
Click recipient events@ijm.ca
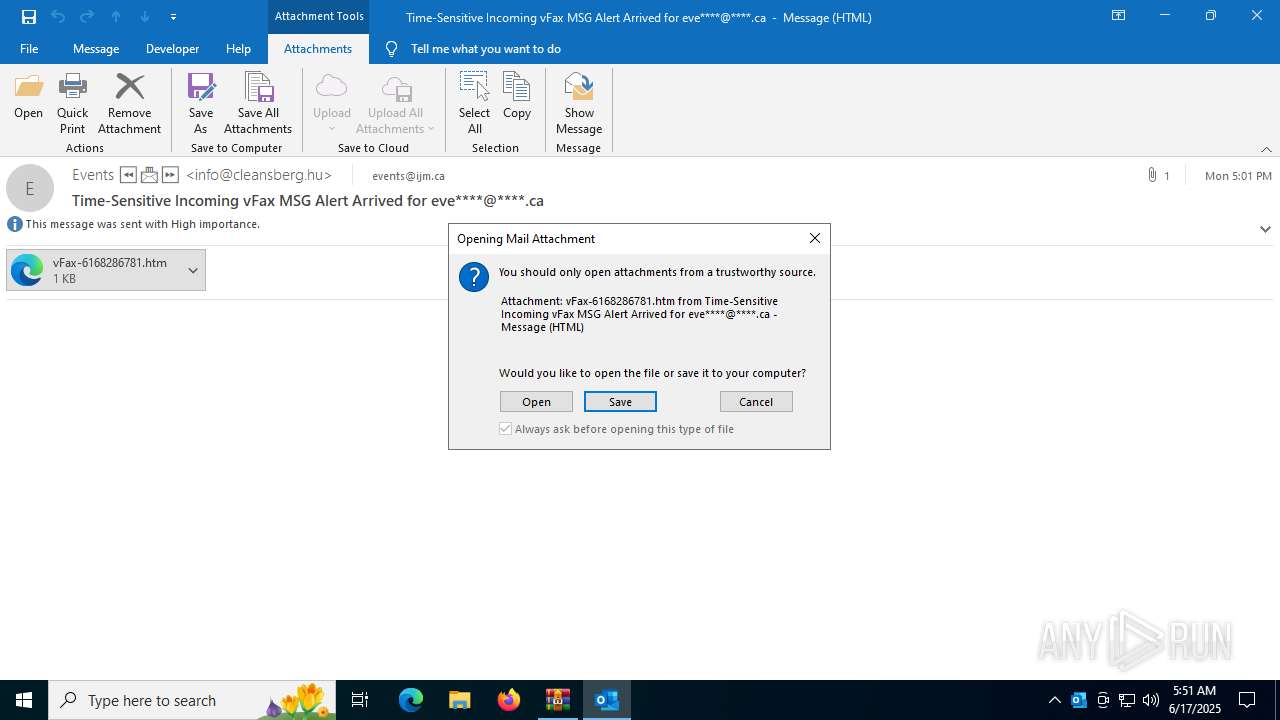408,175
